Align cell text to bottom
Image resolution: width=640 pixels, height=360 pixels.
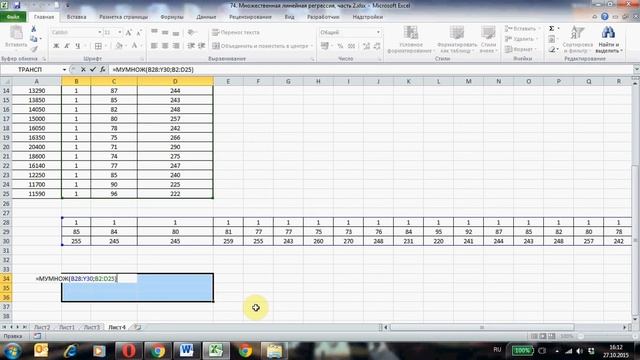[x=176, y=32]
